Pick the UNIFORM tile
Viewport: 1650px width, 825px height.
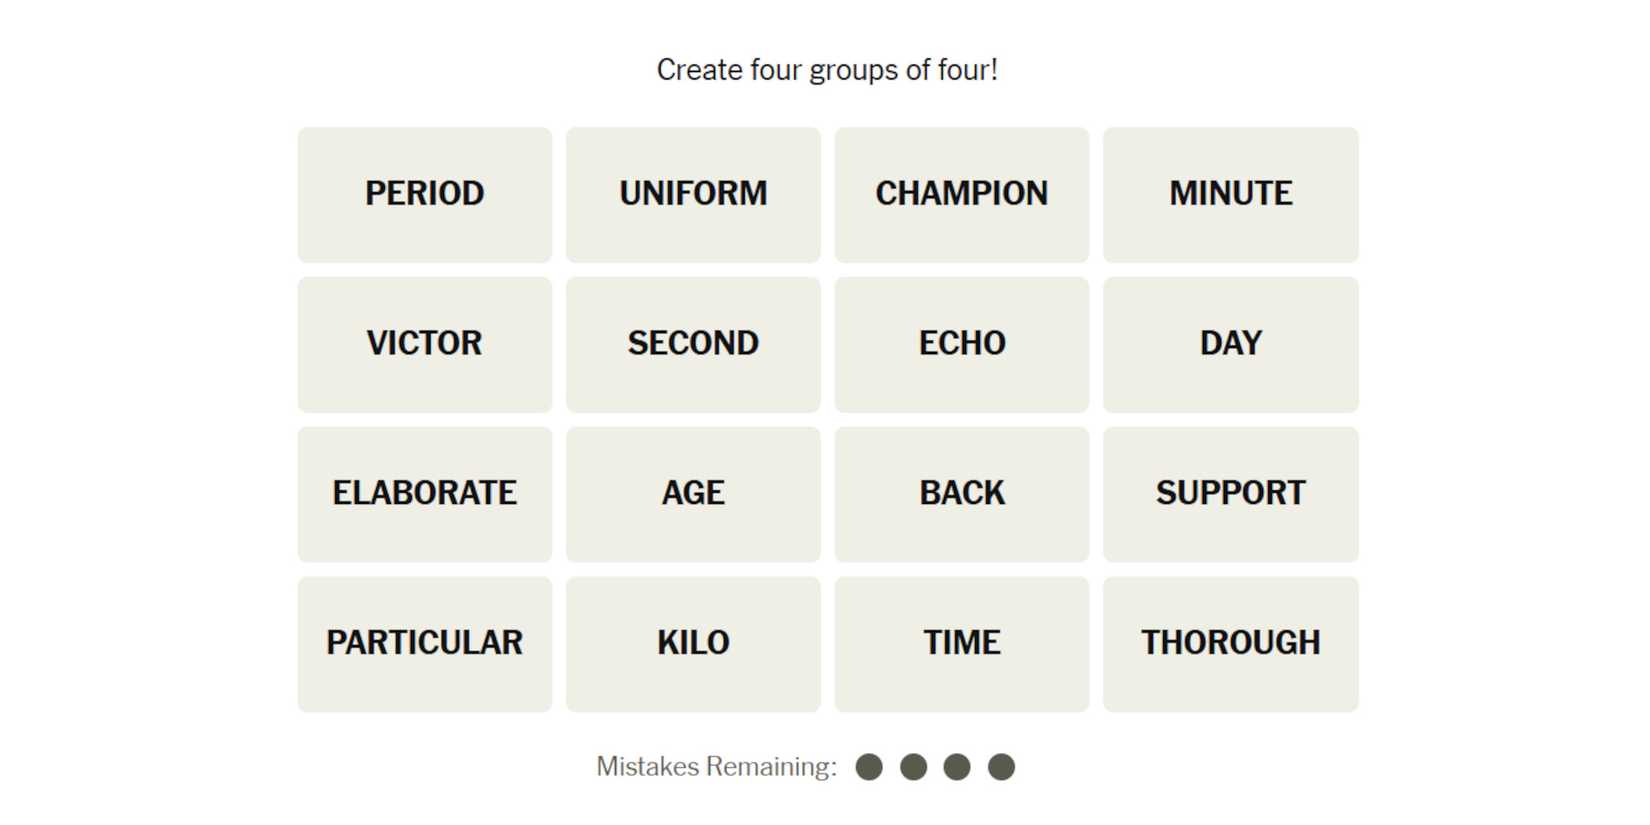tap(693, 194)
